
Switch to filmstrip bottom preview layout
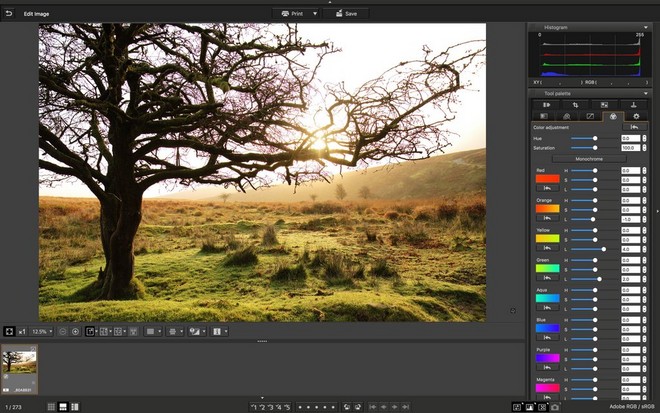63,407
